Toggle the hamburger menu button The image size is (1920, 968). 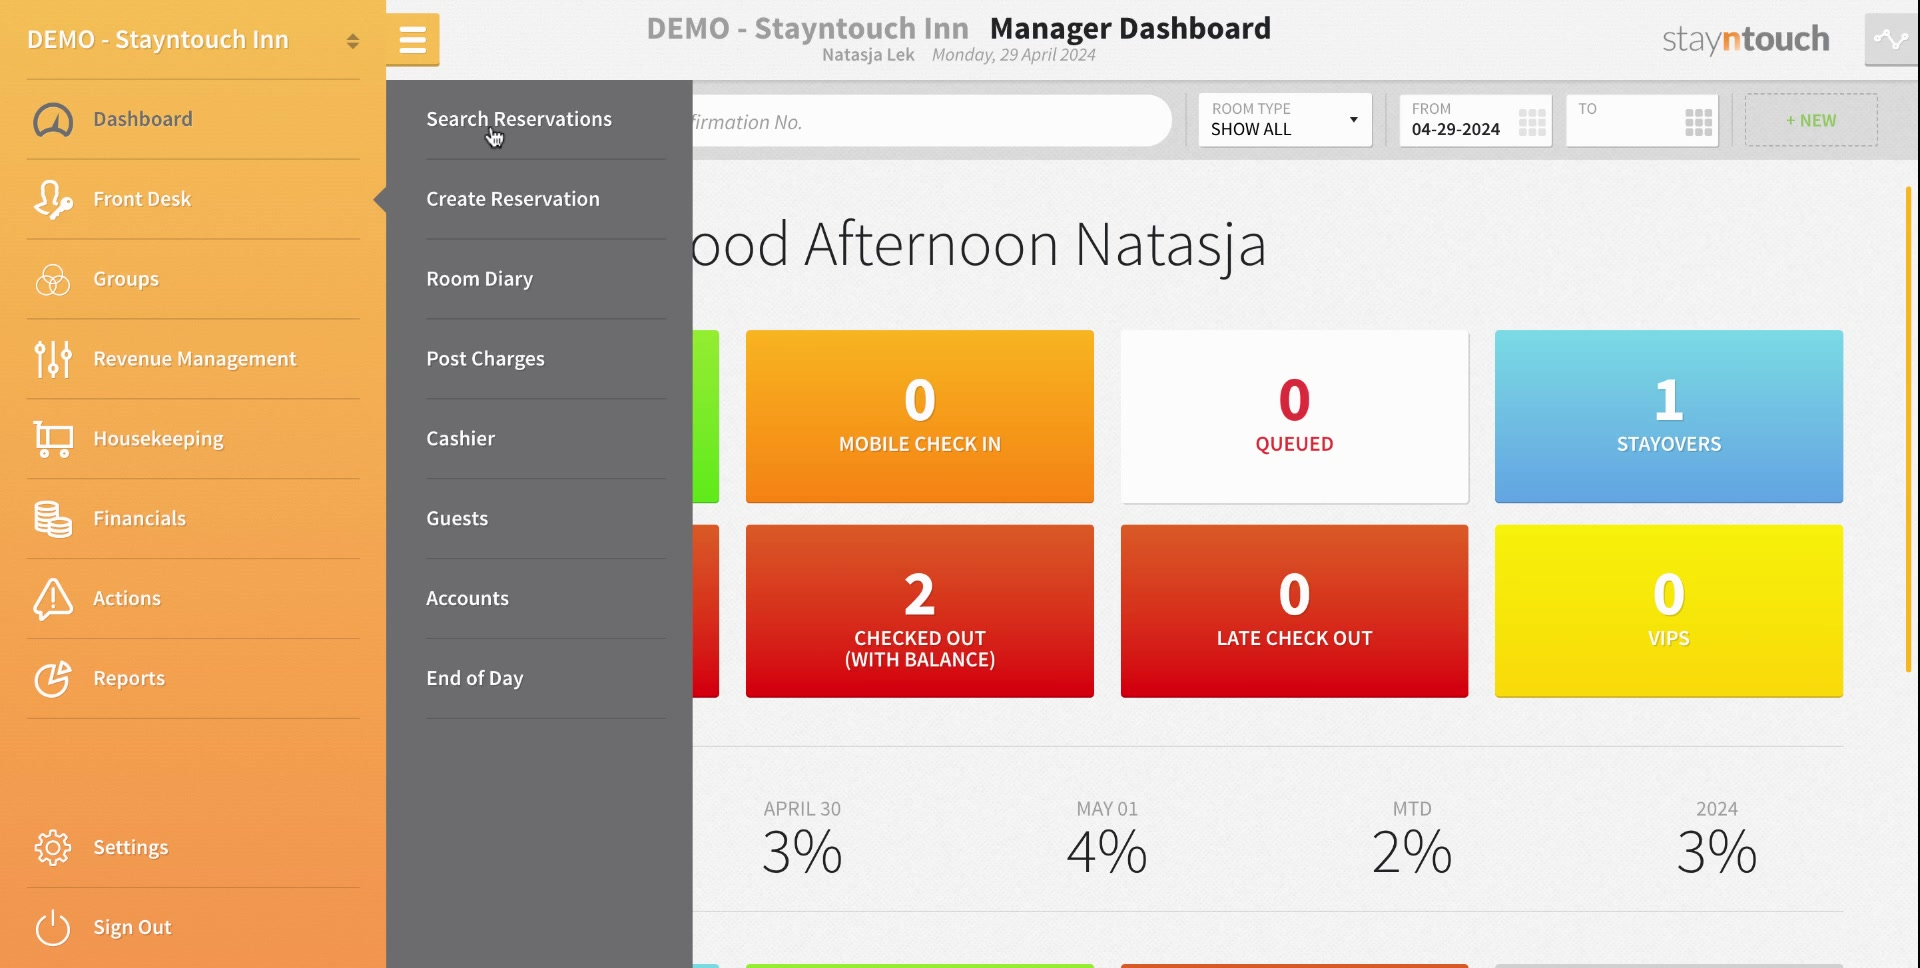[413, 40]
